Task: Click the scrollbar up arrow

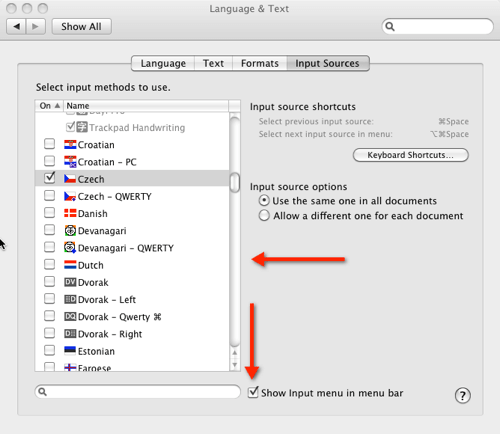Action: click(x=235, y=353)
